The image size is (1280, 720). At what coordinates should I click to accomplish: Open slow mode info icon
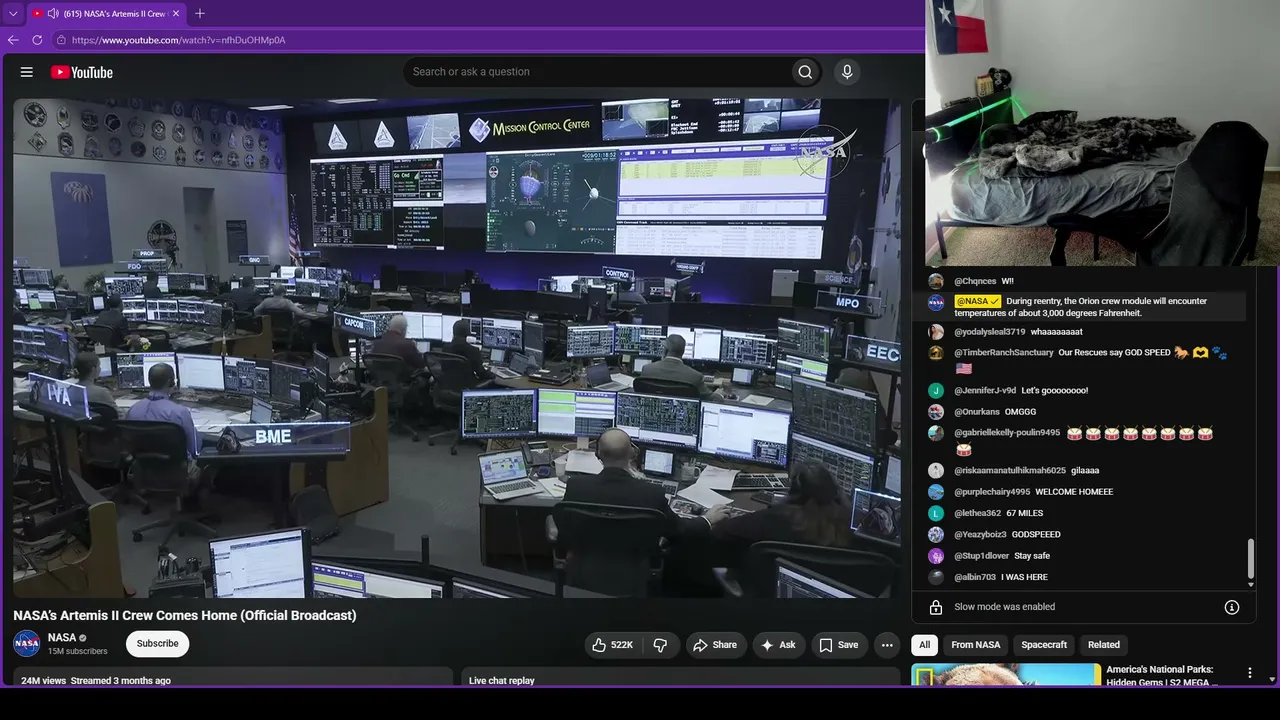[1232, 607]
